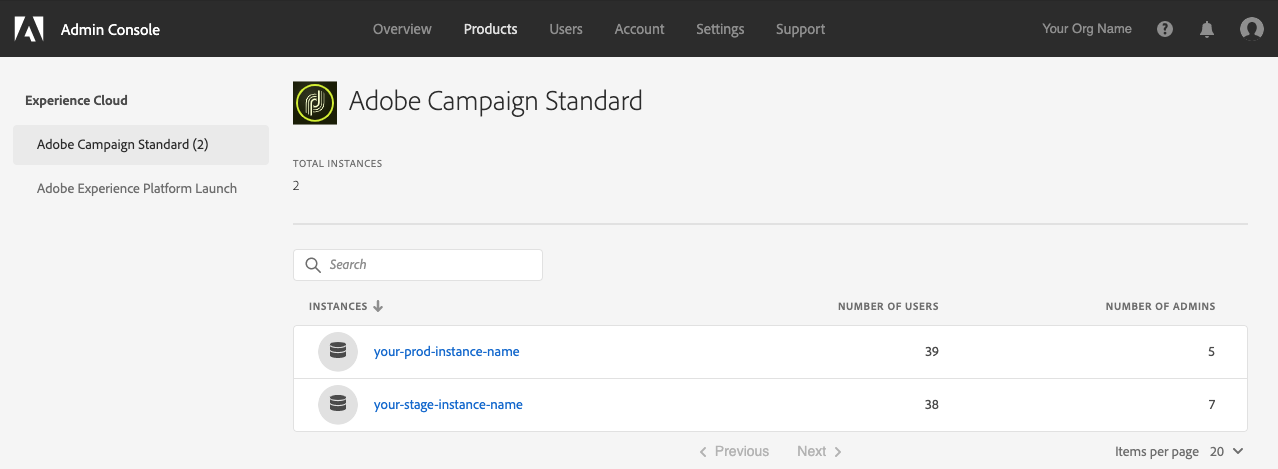This screenshot has height=469, width=1278.
Task: Click the prod instance database icon
Action: click(x=338, y=352)
